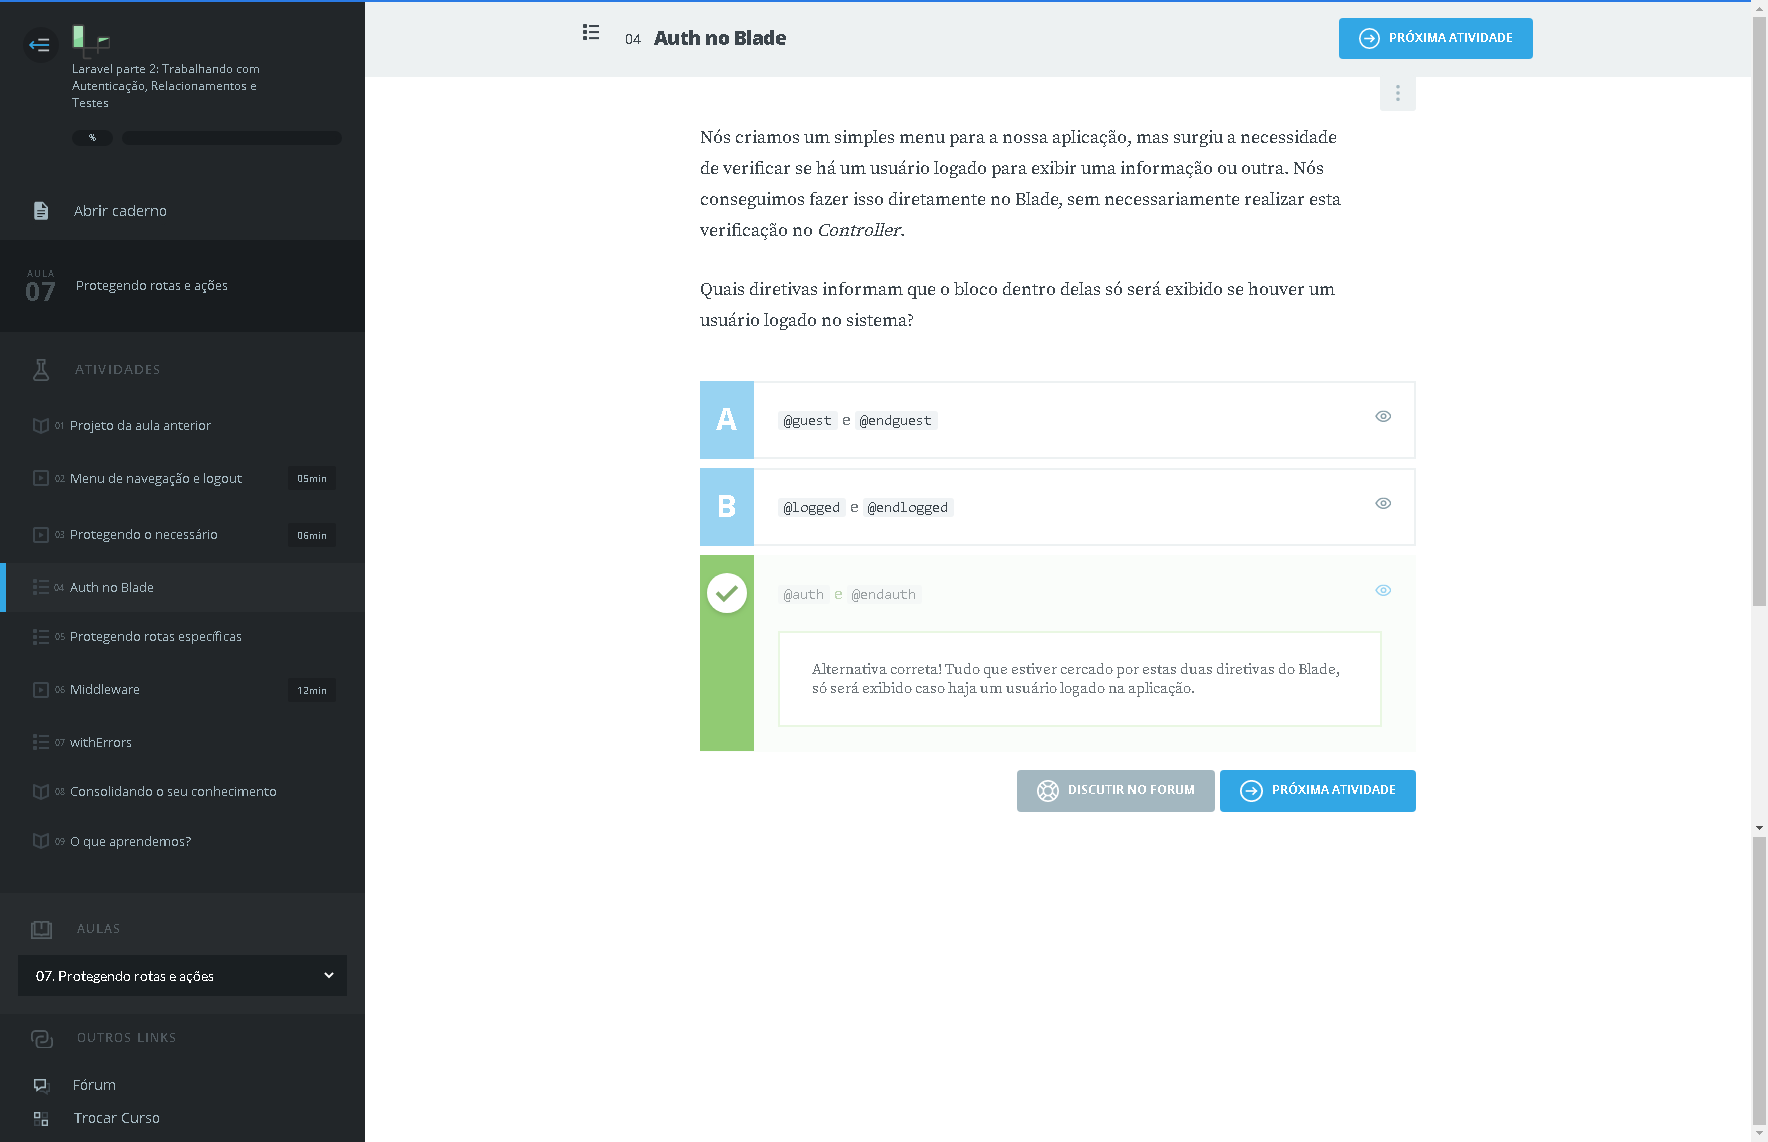Click Discutir no Forum button
The width and height of the screenshot is (1768, 1142).
tap(1115, 791)
